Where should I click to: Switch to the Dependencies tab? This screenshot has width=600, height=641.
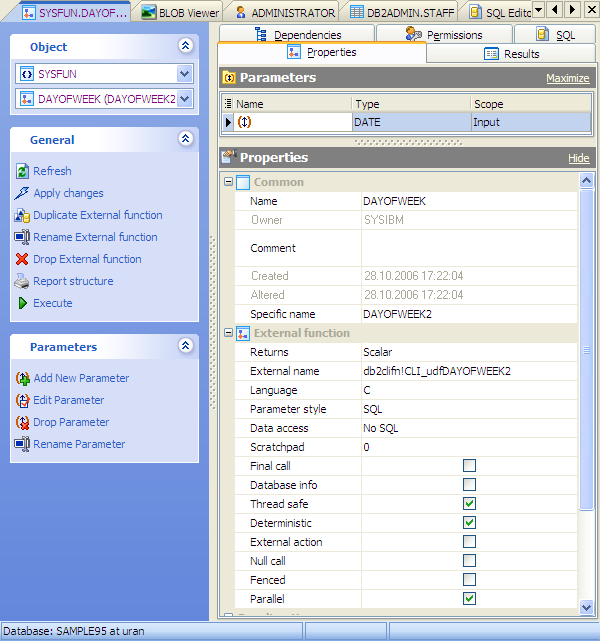[x=298, y=34]
